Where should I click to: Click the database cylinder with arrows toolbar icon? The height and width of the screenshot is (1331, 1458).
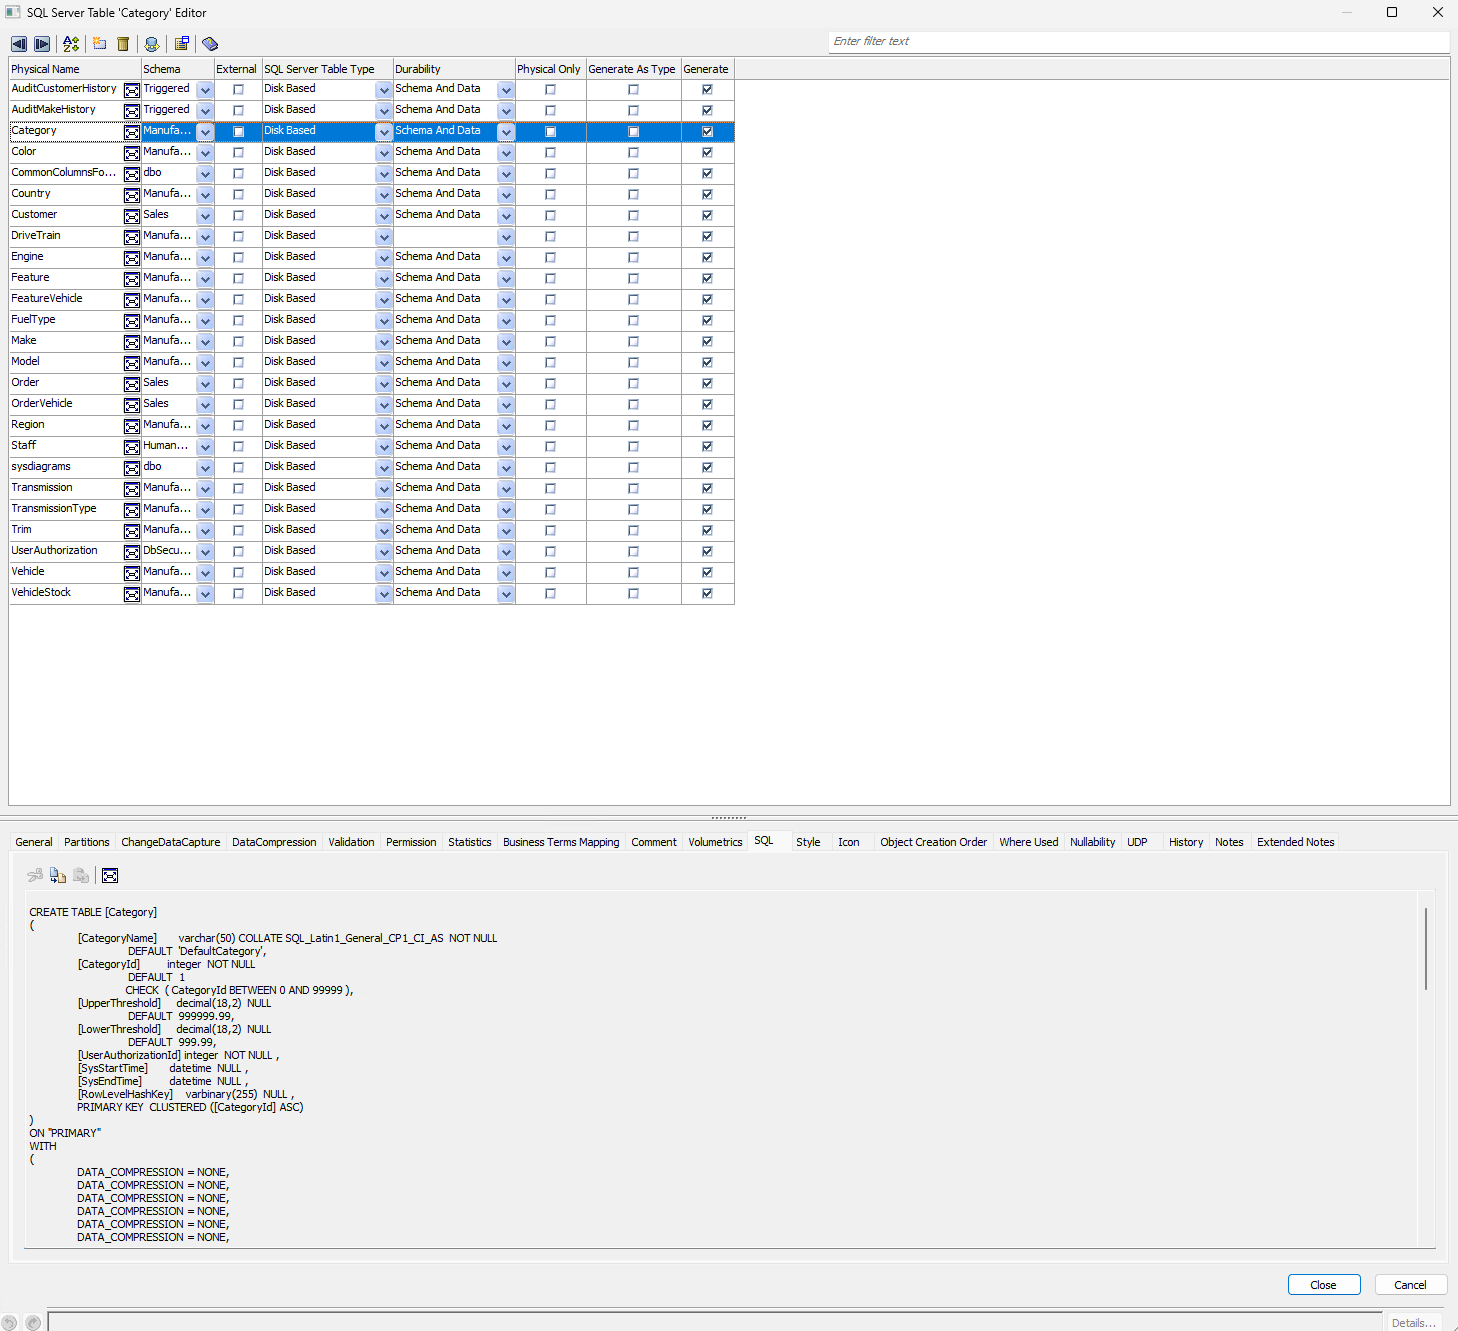coord(152,44)
